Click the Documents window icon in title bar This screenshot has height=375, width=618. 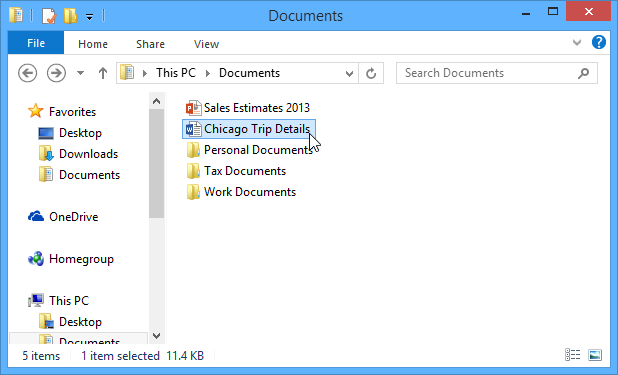(x=16, y=15)
